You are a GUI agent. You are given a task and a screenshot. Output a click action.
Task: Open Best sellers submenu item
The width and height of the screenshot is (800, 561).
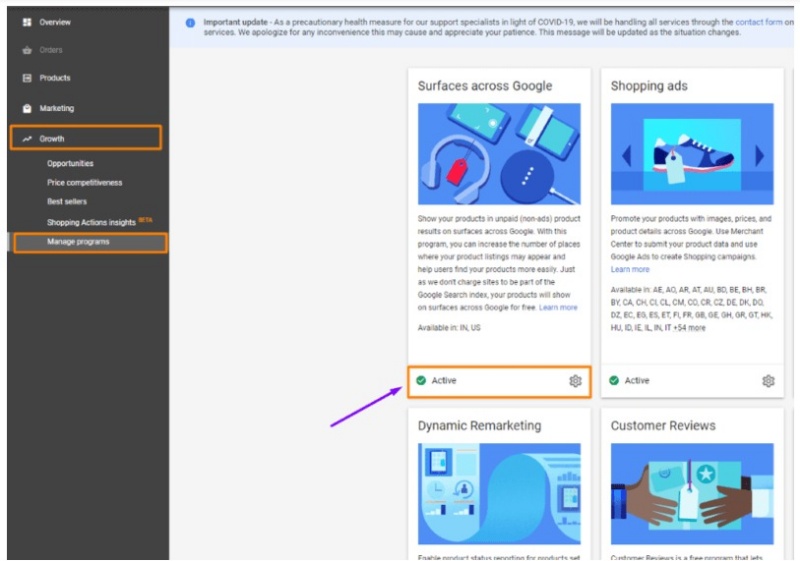[67, 201]
